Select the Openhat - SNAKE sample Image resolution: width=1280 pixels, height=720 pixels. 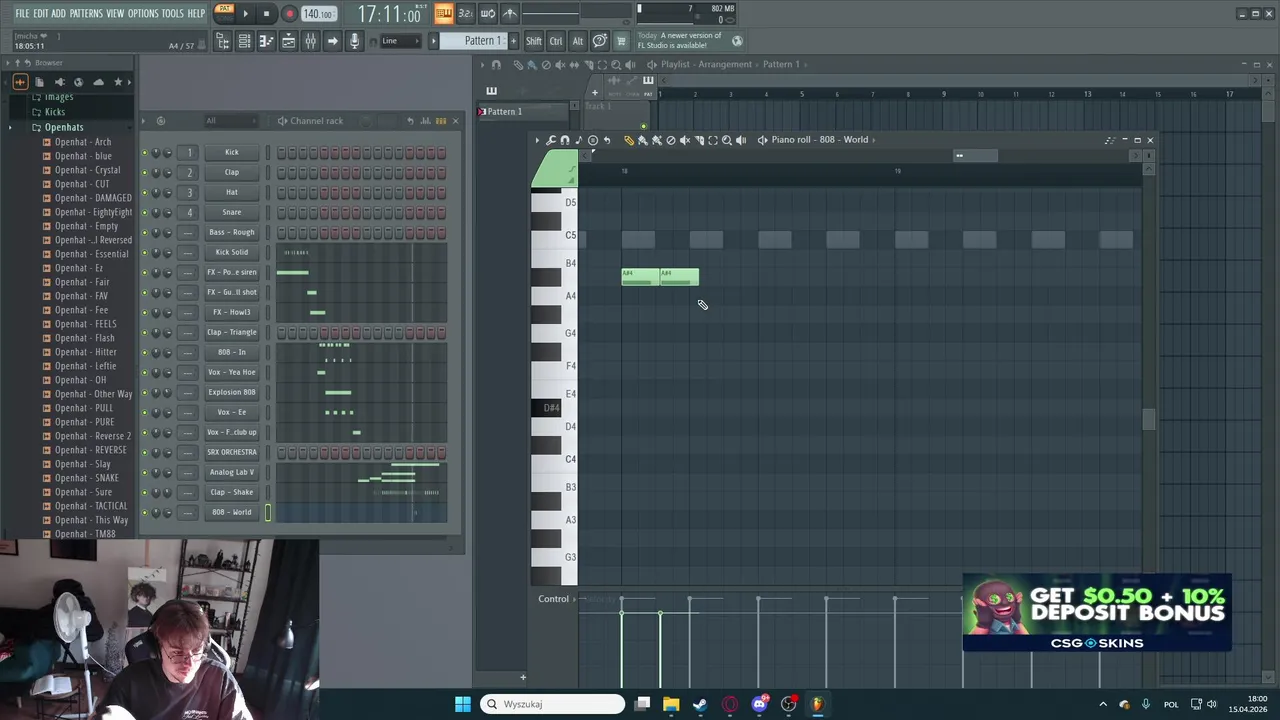point(86,478)
